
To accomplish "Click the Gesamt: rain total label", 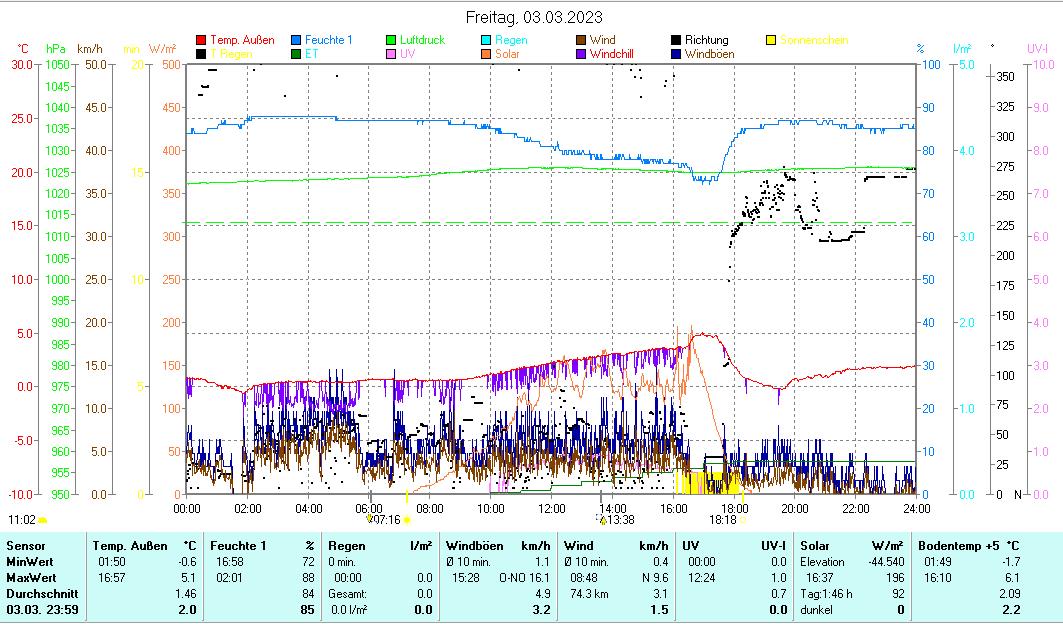I will click(349, 593).
